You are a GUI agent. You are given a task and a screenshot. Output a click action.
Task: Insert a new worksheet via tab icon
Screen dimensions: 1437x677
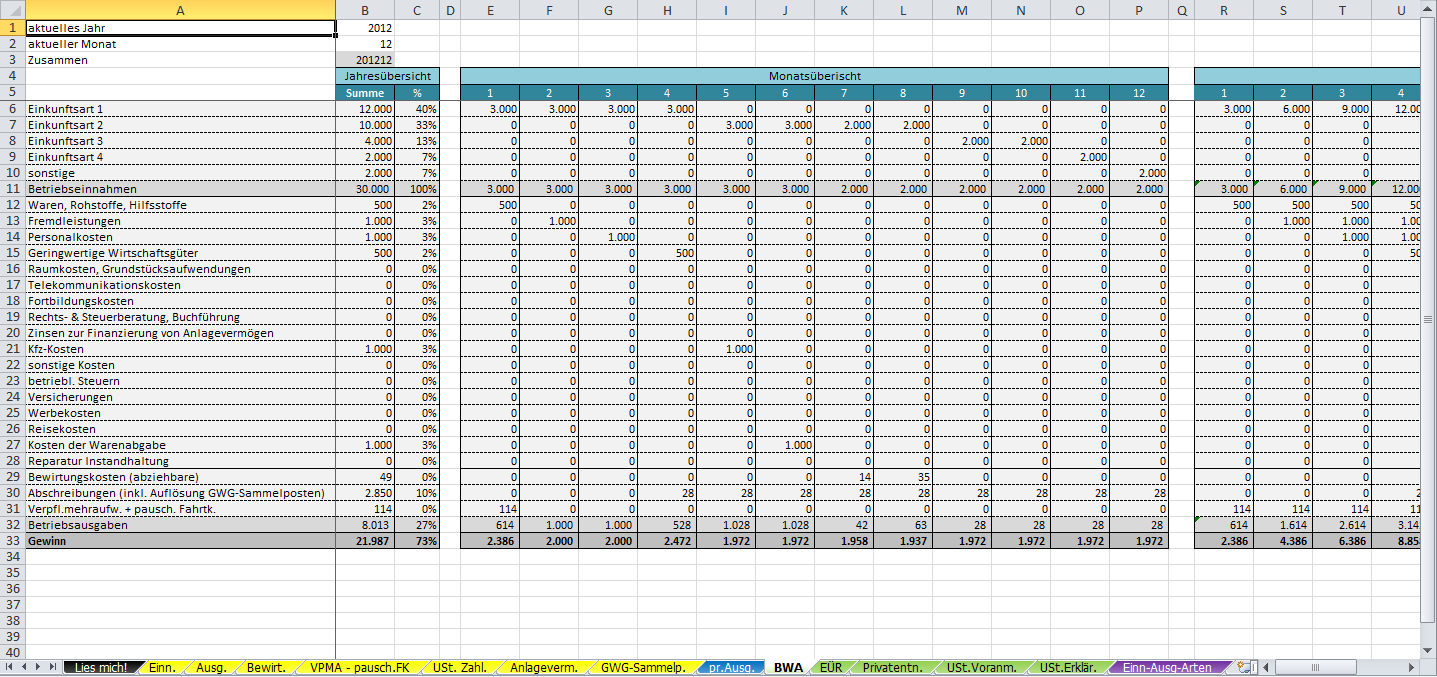pos(1245,667)
